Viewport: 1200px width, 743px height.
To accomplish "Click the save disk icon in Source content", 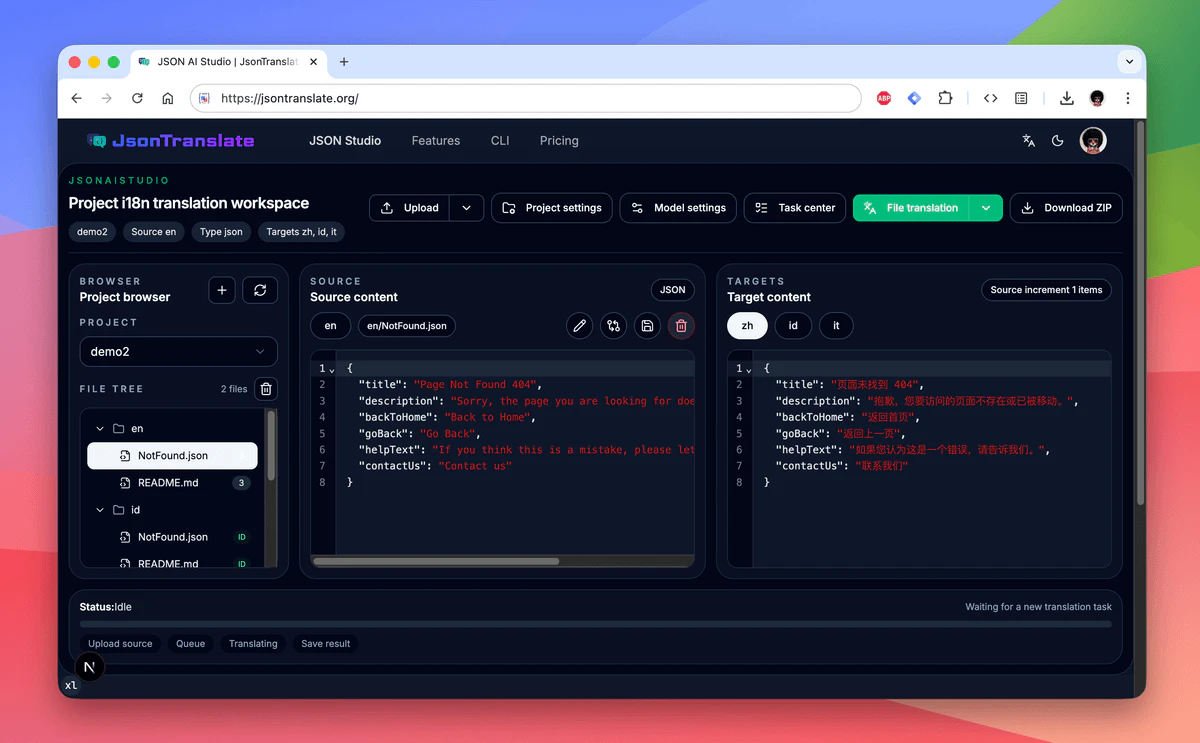I will [647, 325].
